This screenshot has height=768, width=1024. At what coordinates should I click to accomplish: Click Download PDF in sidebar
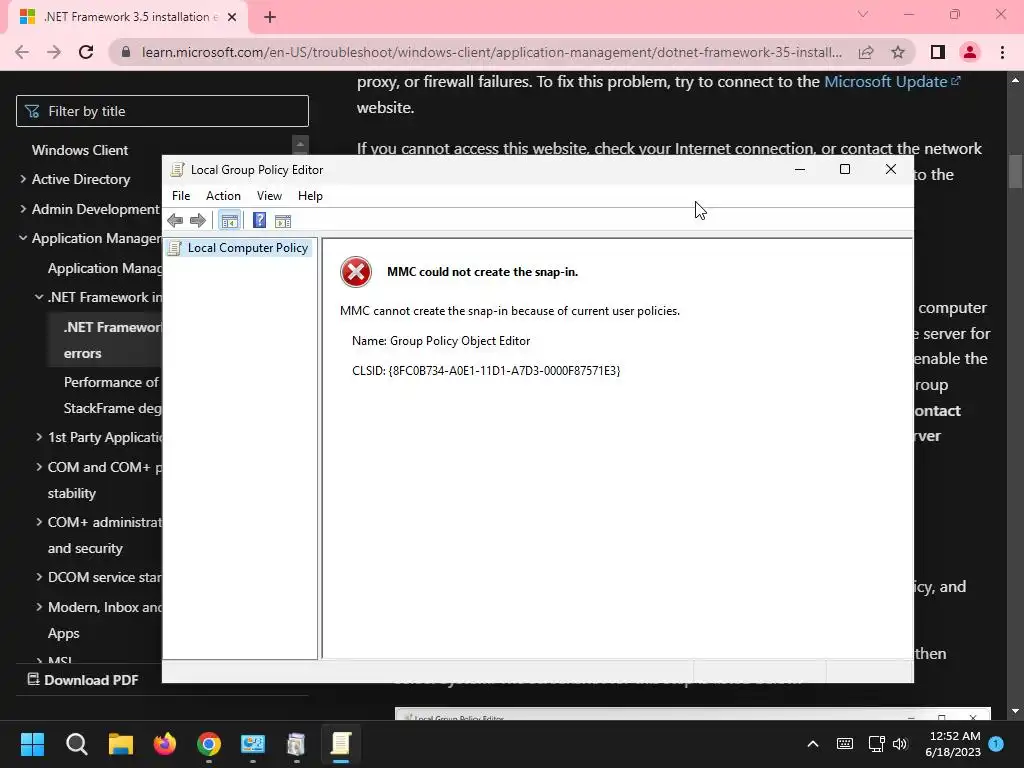pos(82,680)
